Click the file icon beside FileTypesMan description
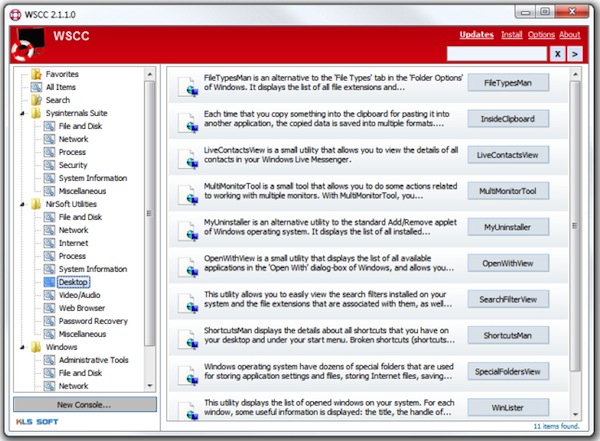This screenshot has height=441, width=600. (188, 86)
